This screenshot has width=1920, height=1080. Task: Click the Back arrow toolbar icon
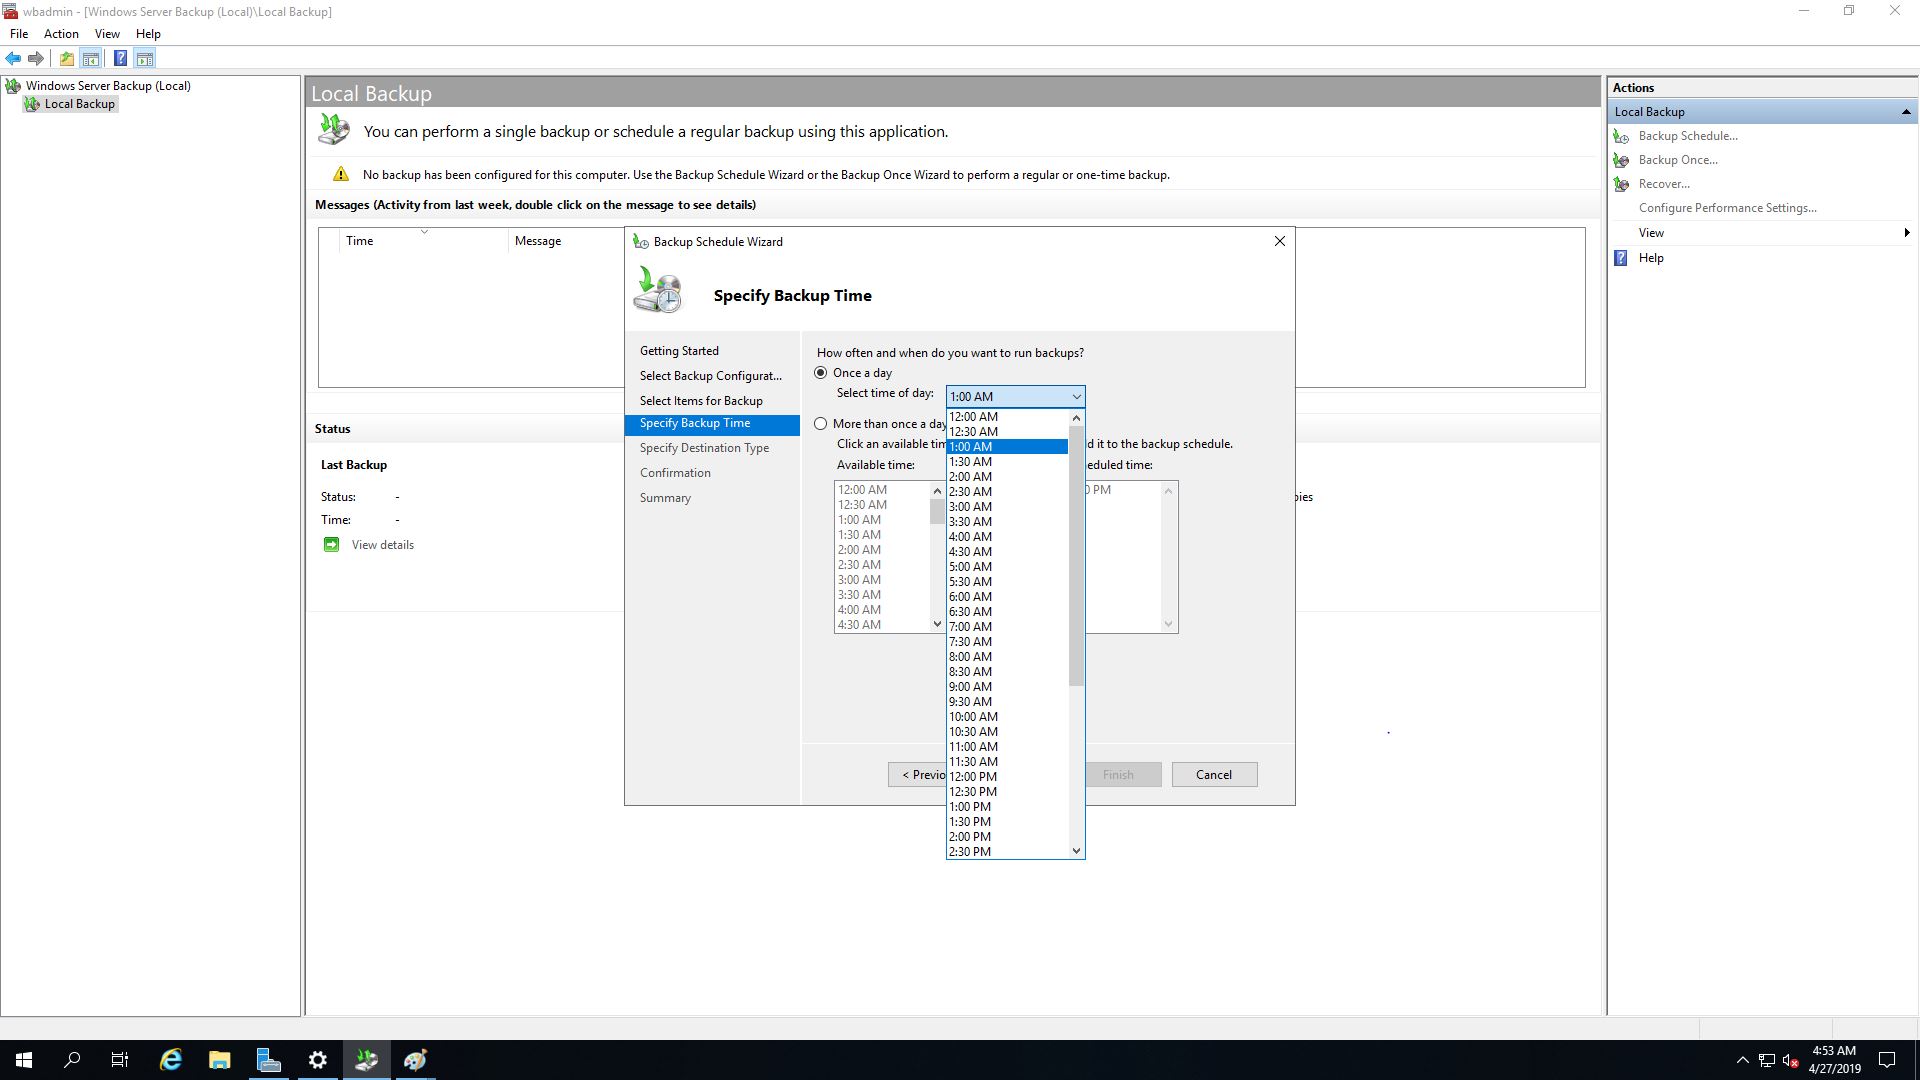point(13,58)
